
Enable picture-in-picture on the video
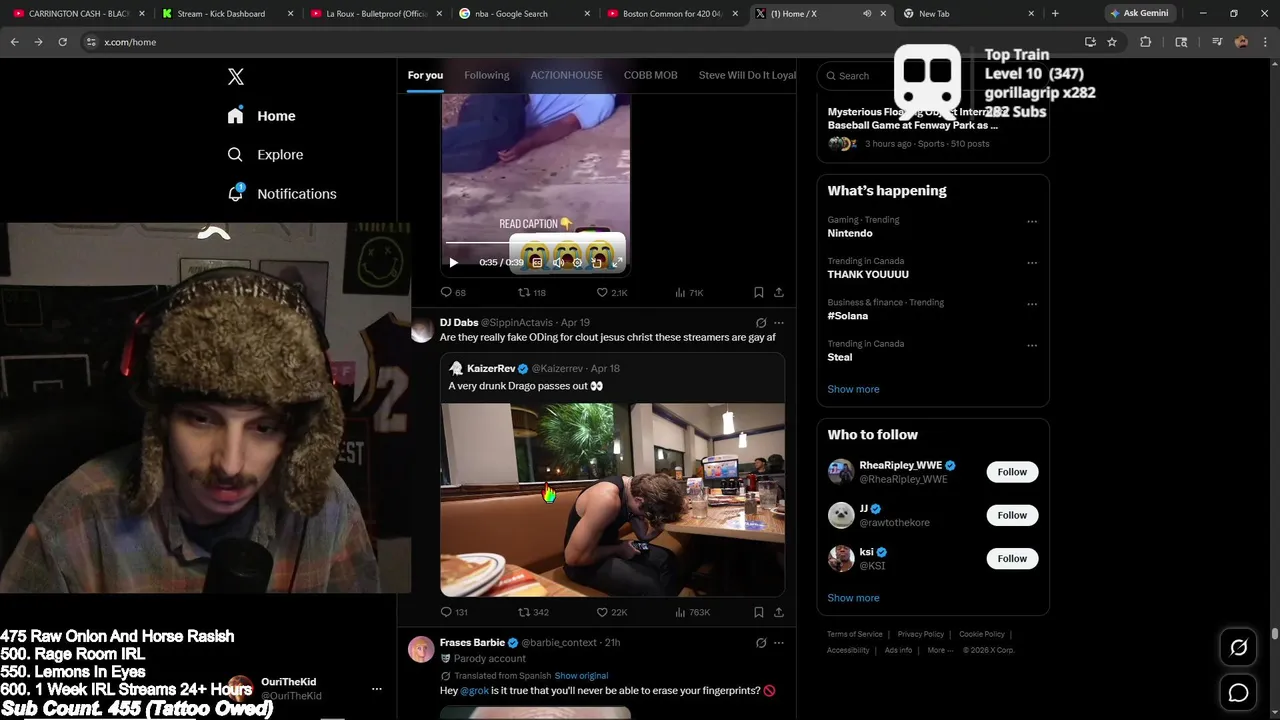click(x=597, y=263)
